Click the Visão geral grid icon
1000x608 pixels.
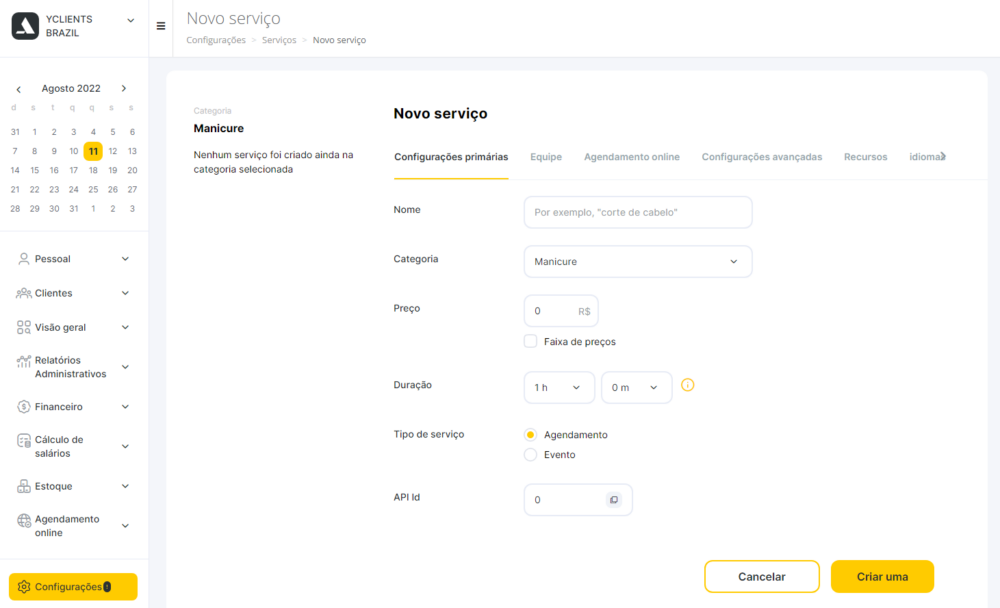tap(24, 327)
